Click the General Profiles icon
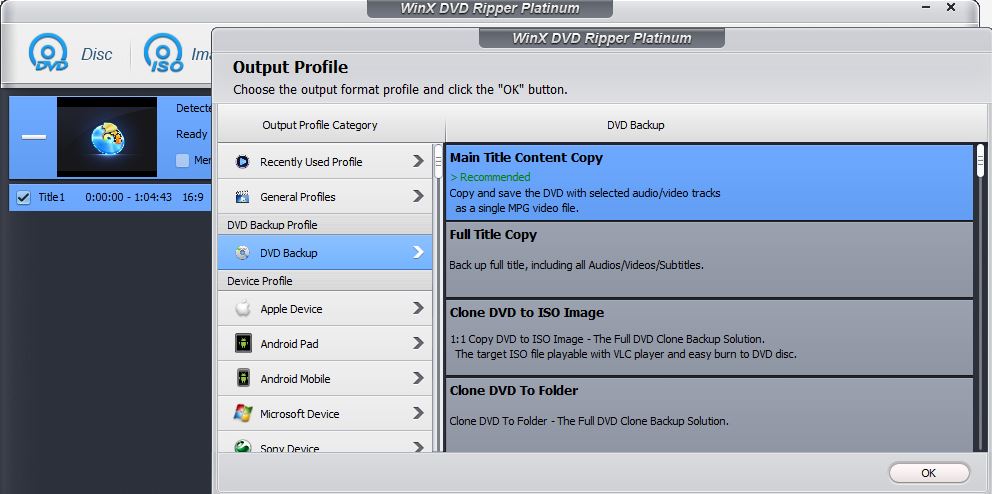This screenshot has width=992, height=494. 242,197
